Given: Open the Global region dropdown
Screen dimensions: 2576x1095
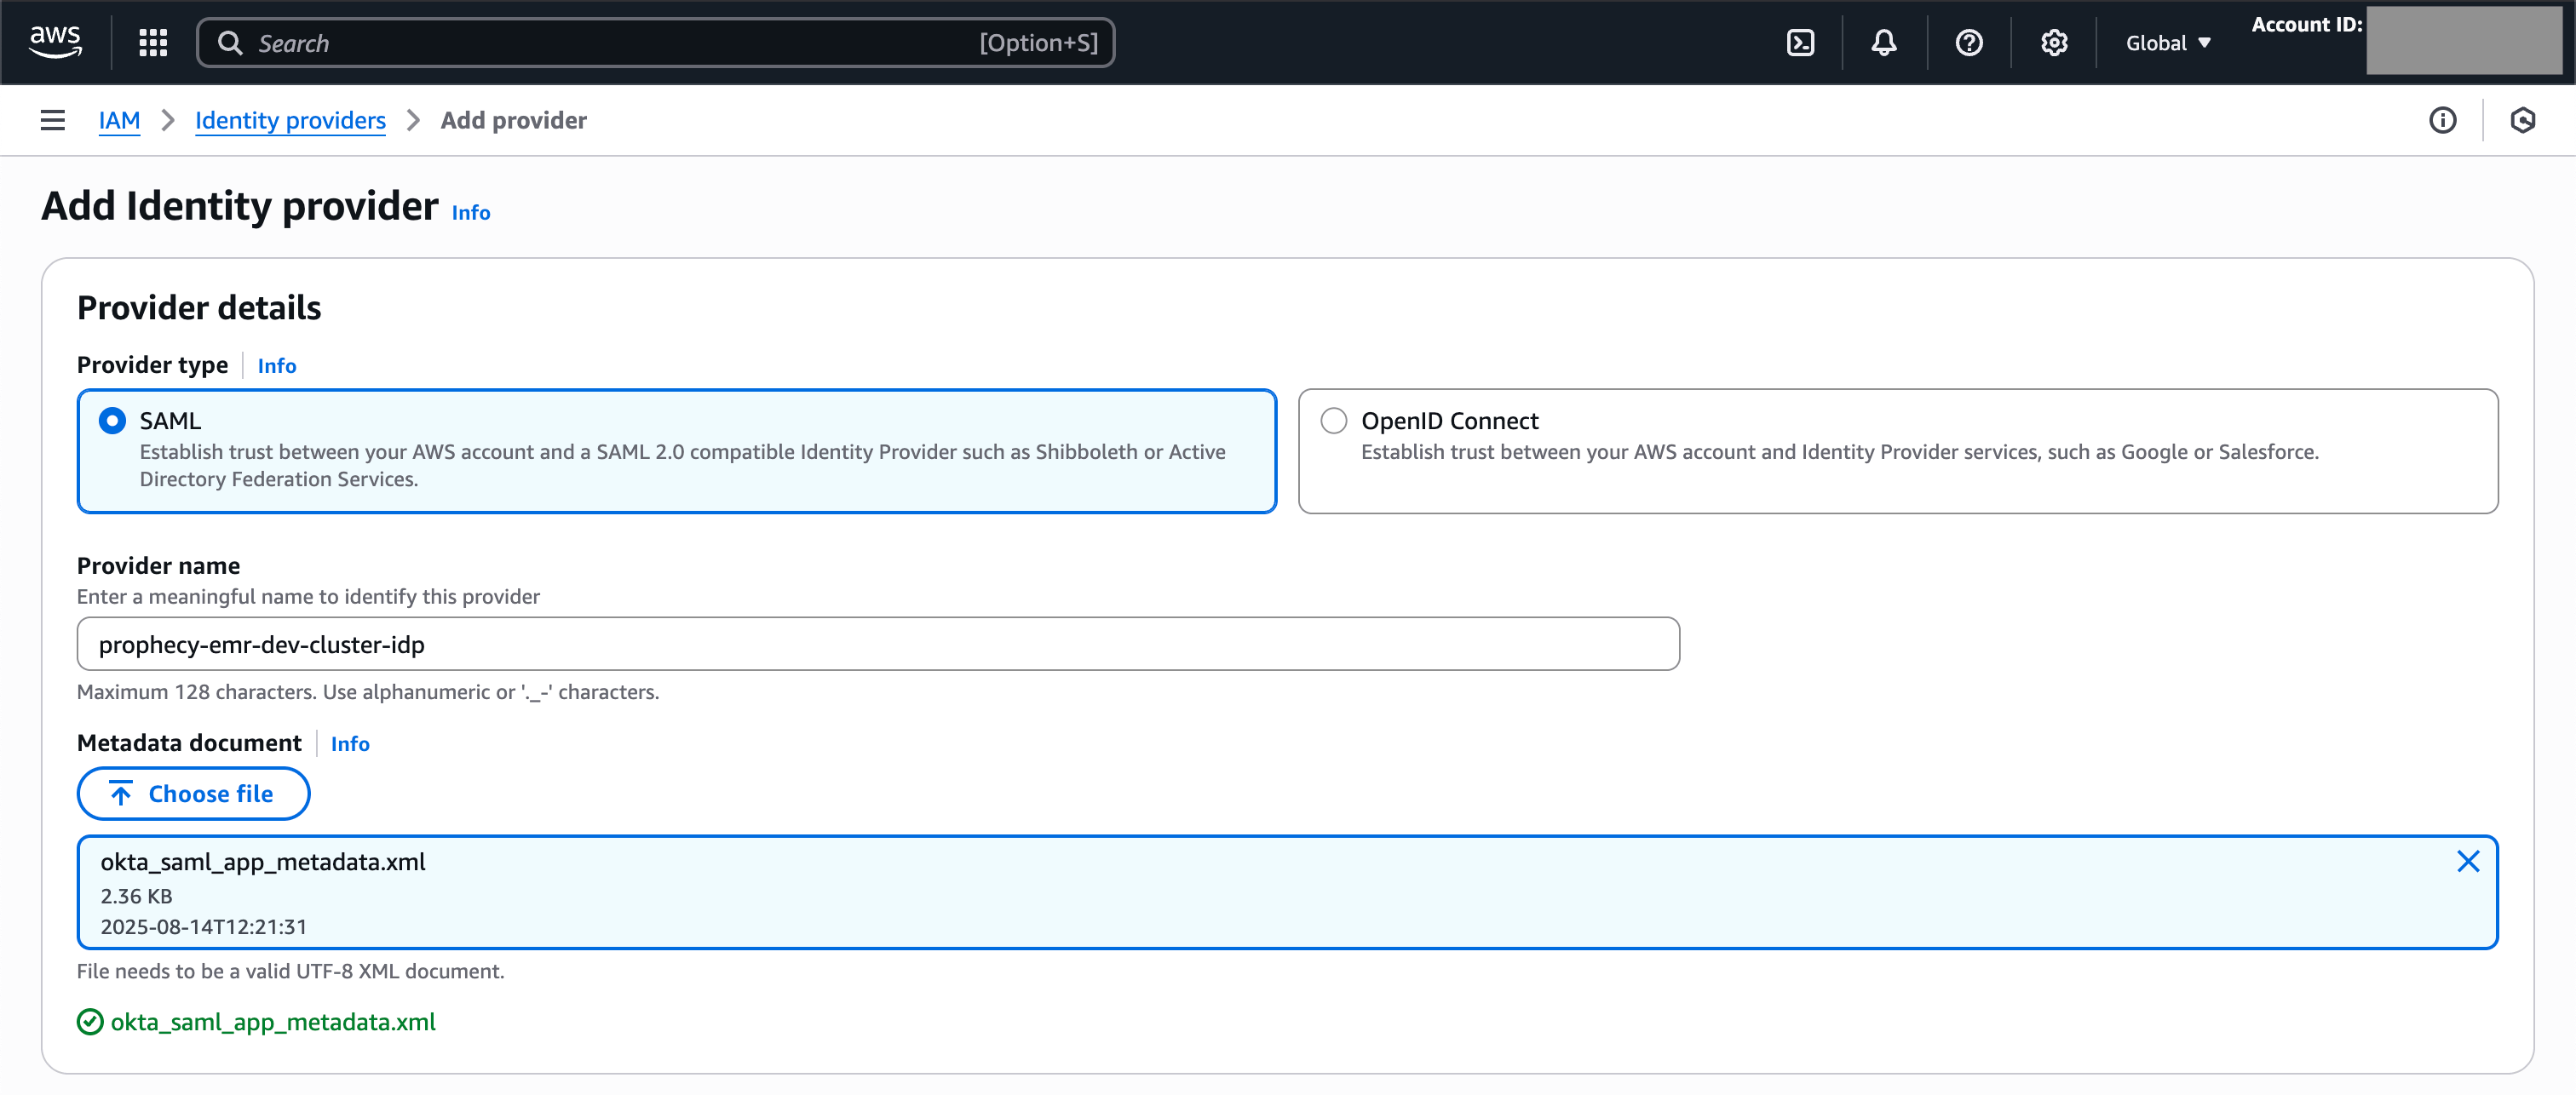Looking at the screenshot, I should [2166, 42].
